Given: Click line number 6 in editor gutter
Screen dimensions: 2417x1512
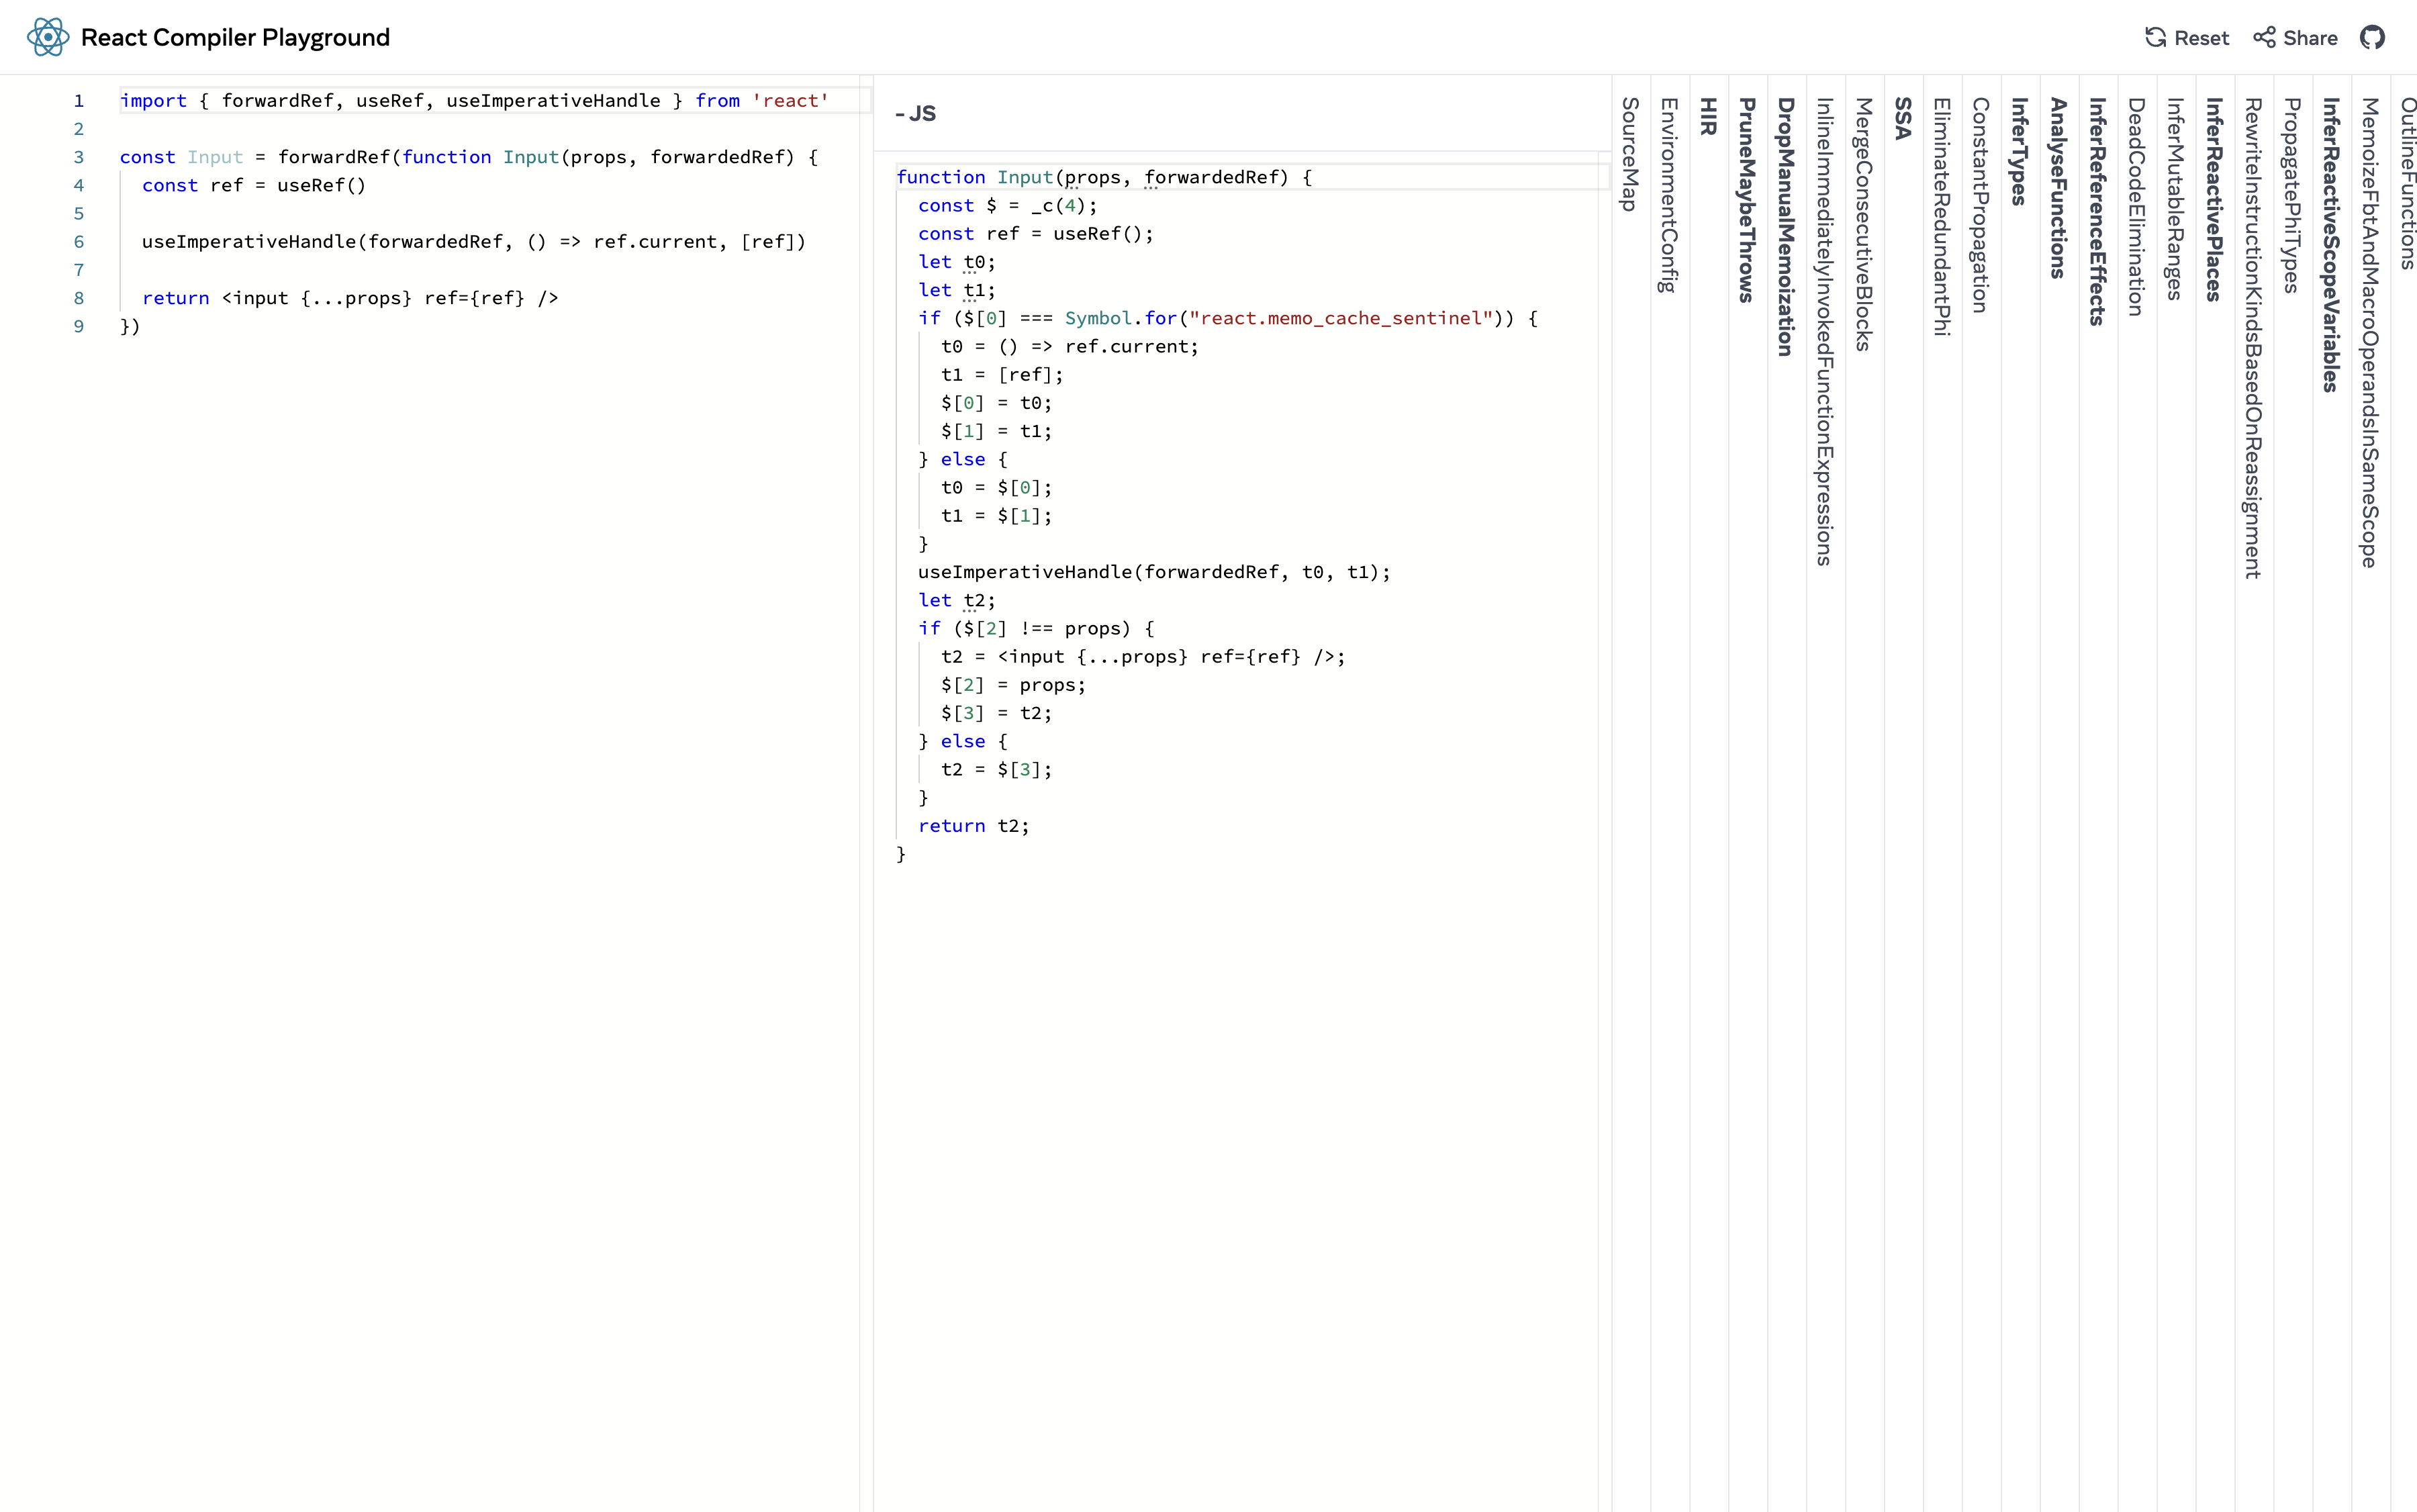Looking at the screenshot, I should (79, 242).
